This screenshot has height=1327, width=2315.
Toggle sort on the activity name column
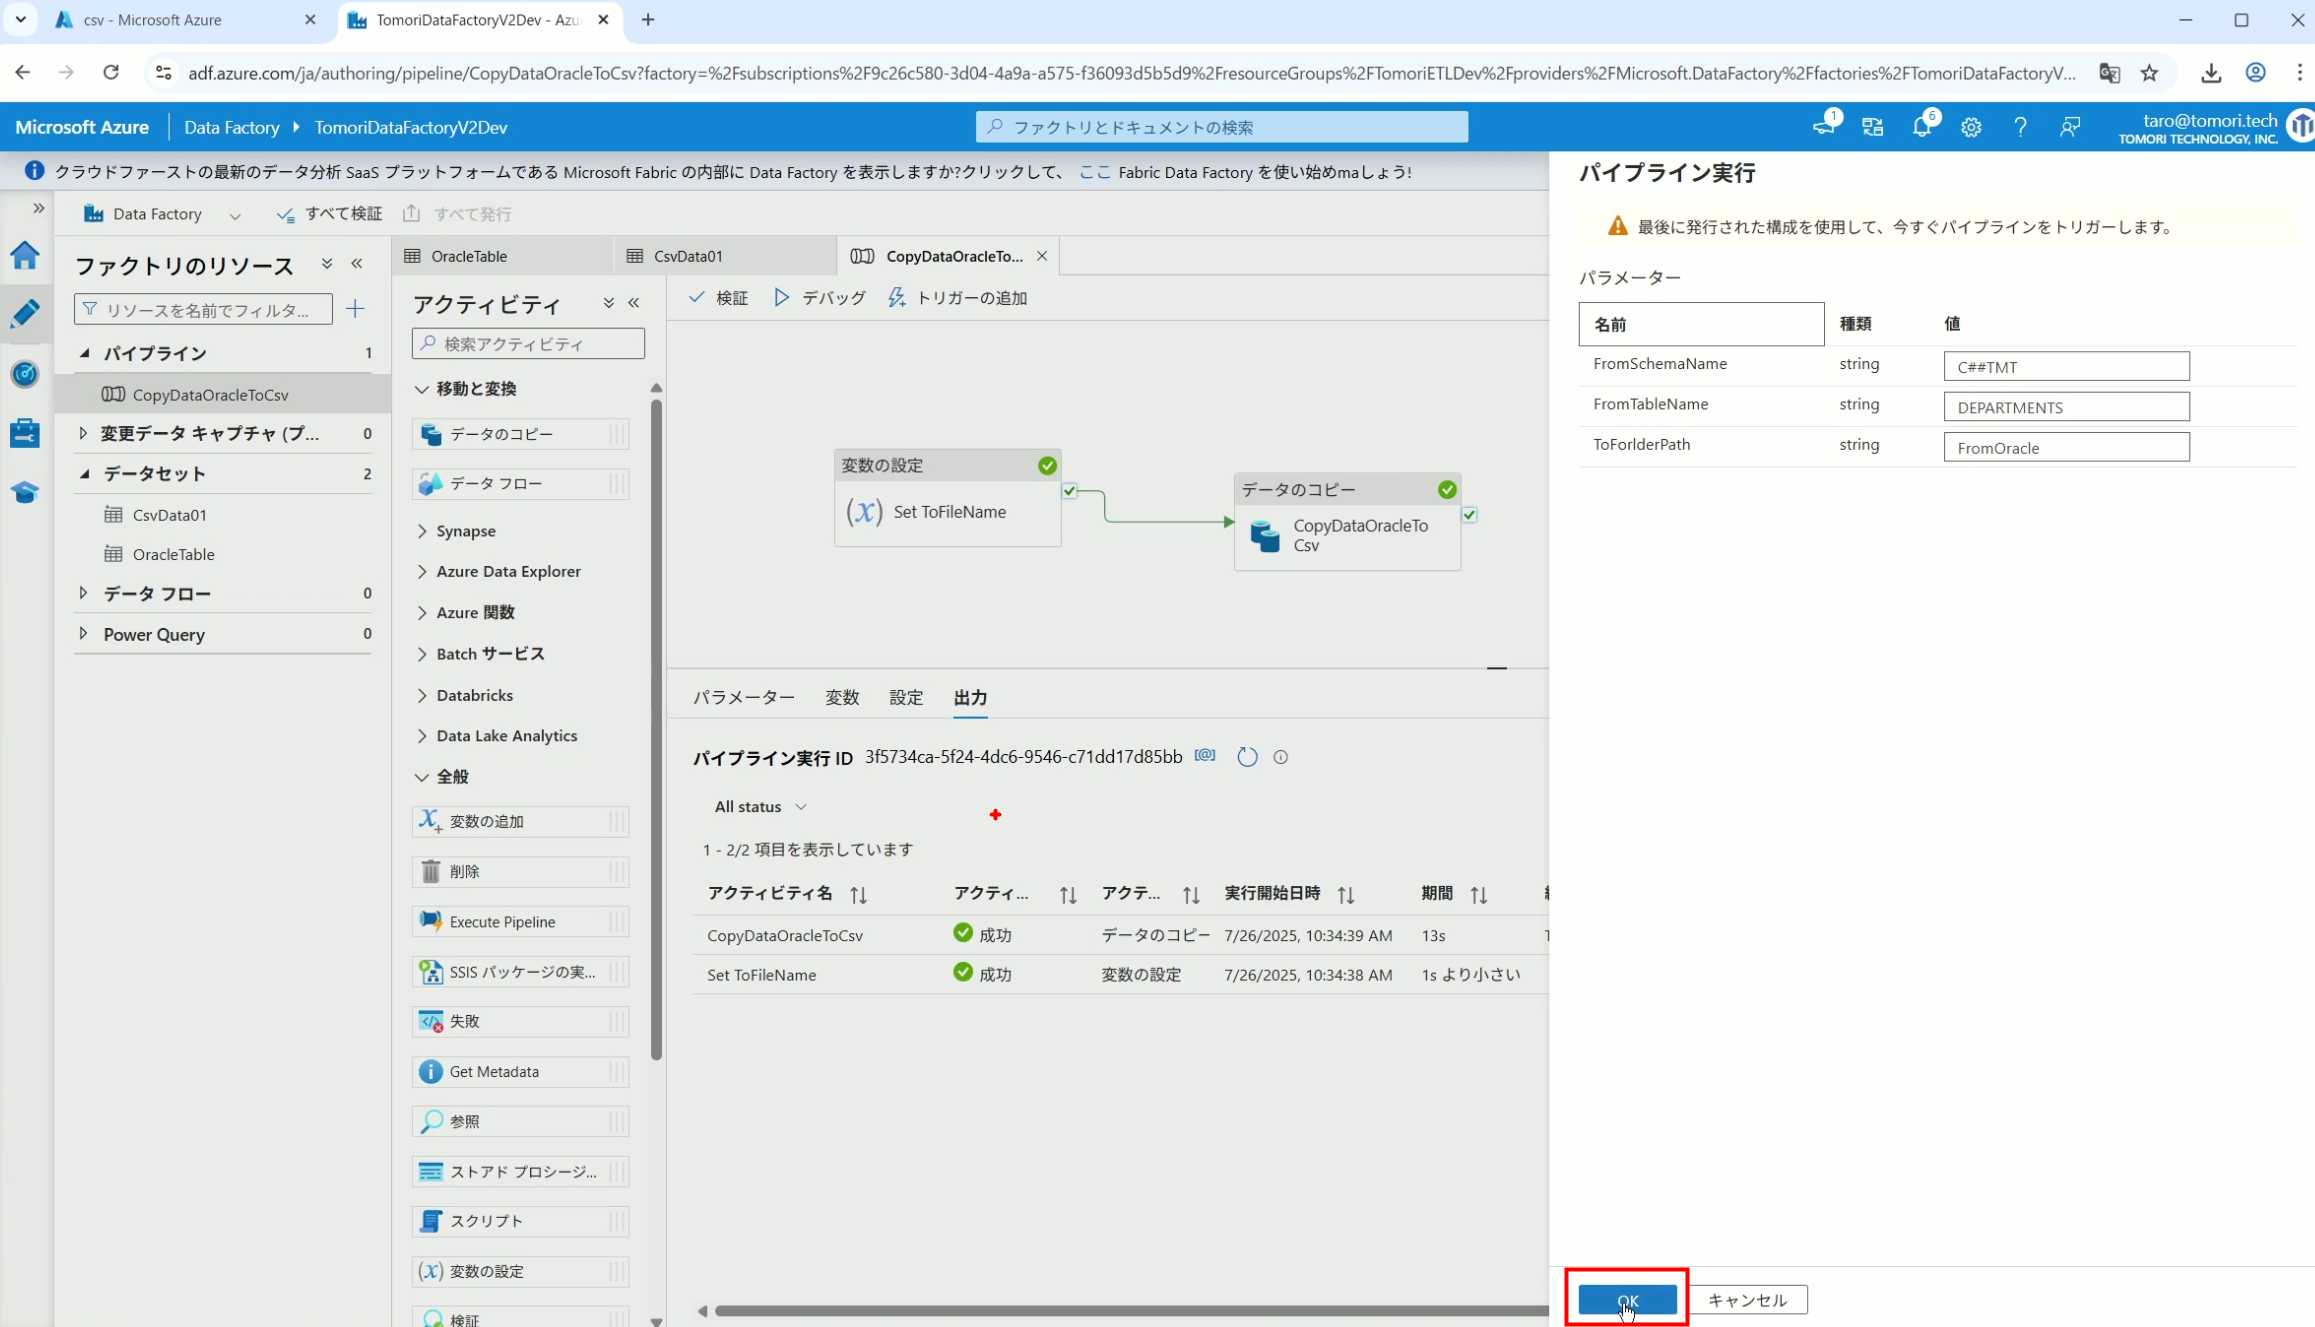click(858, 895)
